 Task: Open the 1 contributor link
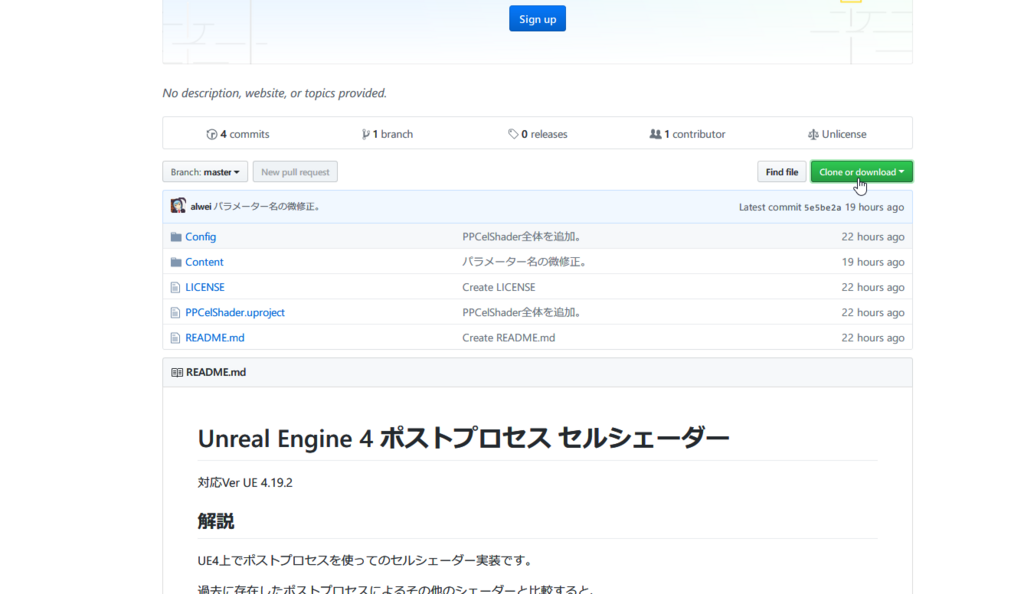point(687,134)
